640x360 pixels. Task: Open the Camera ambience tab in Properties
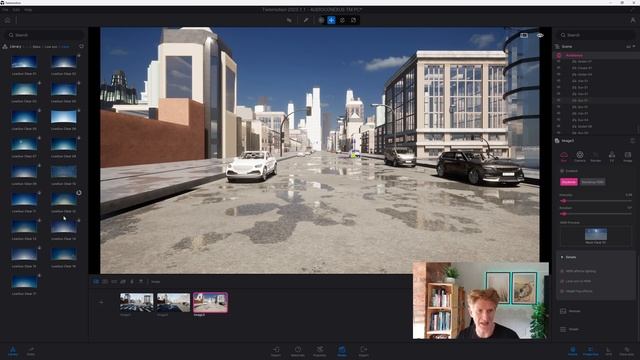(x=580, y=156)
